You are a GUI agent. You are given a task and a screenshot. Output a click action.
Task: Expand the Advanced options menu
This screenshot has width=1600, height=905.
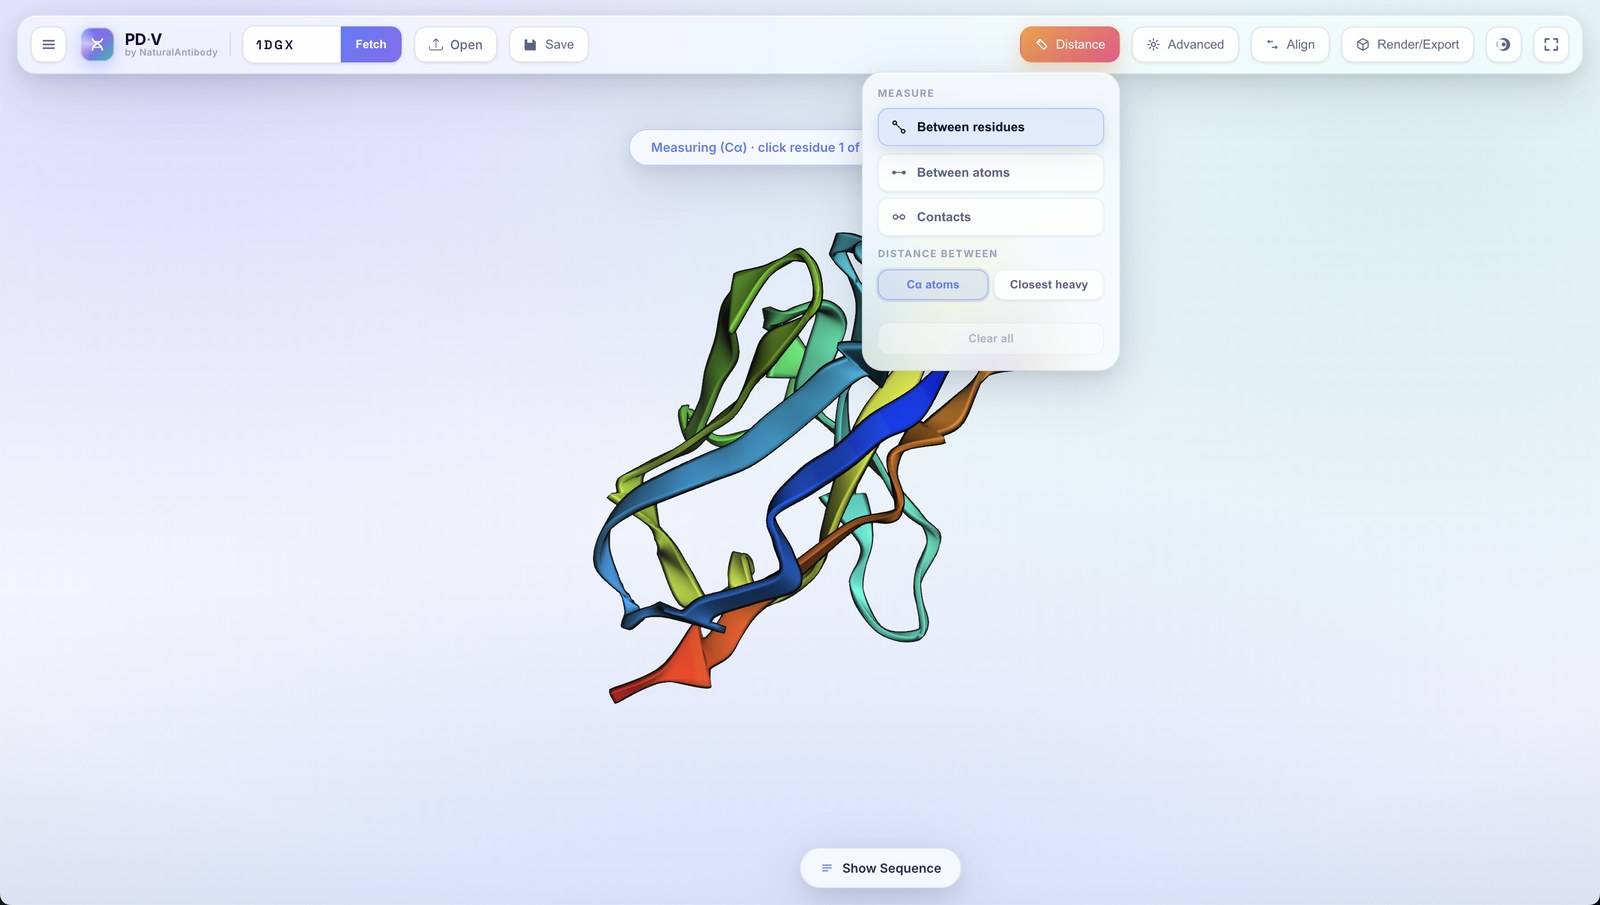(1185, 44)
